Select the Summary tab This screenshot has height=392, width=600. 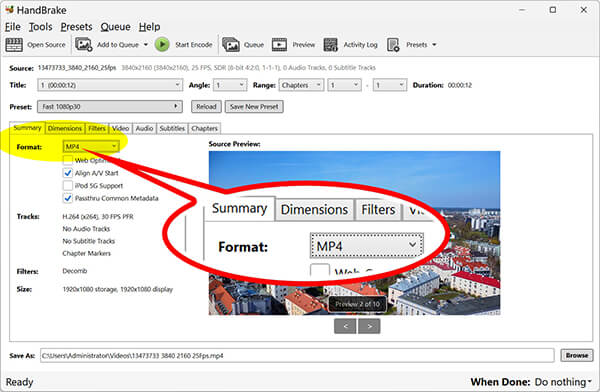tap(27, 128)
